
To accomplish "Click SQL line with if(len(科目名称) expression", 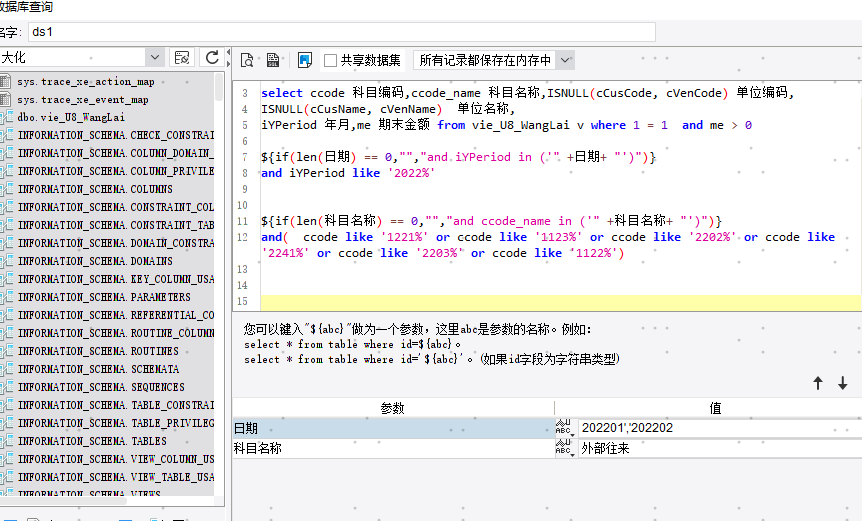I will point(491,221).
